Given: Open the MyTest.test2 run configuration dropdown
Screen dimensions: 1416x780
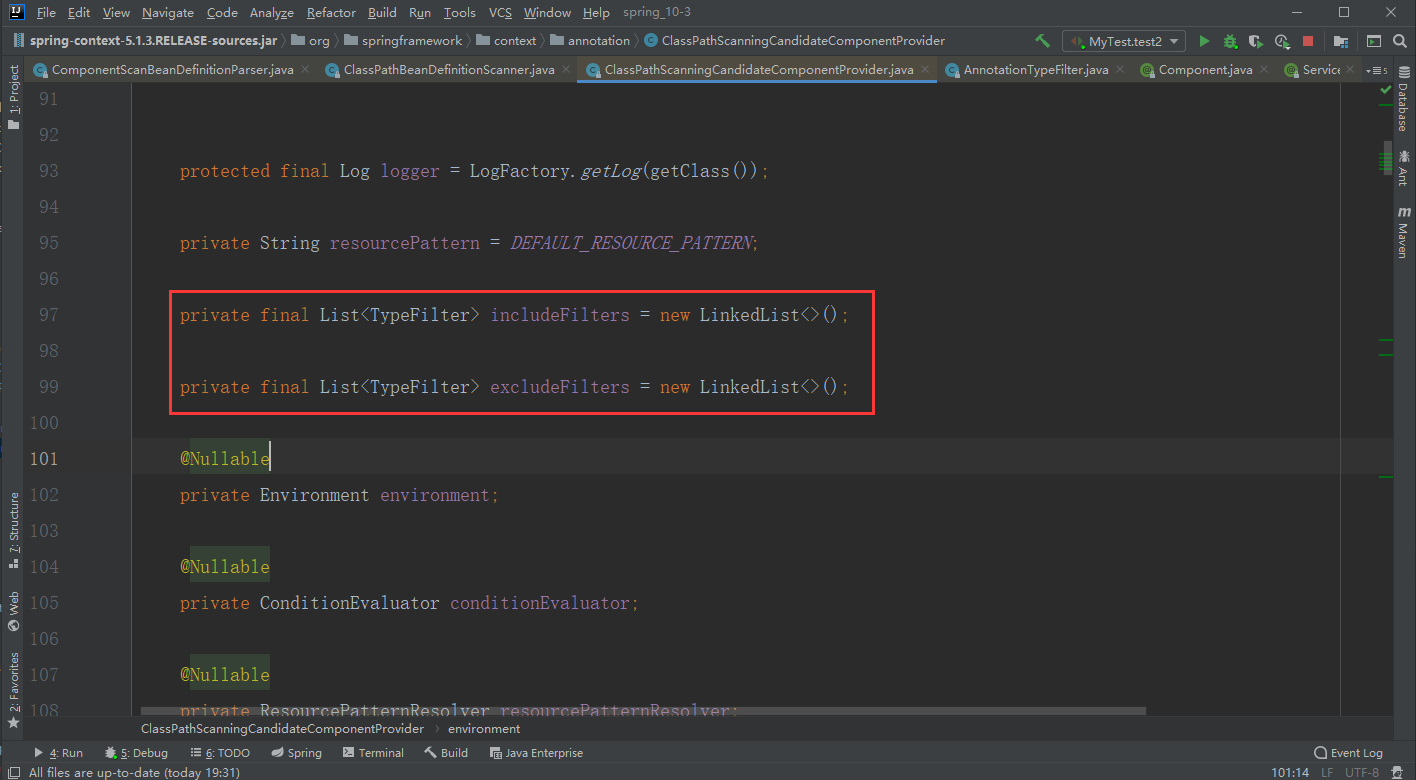Looking at the screenshot, I should coord(1124,41).
